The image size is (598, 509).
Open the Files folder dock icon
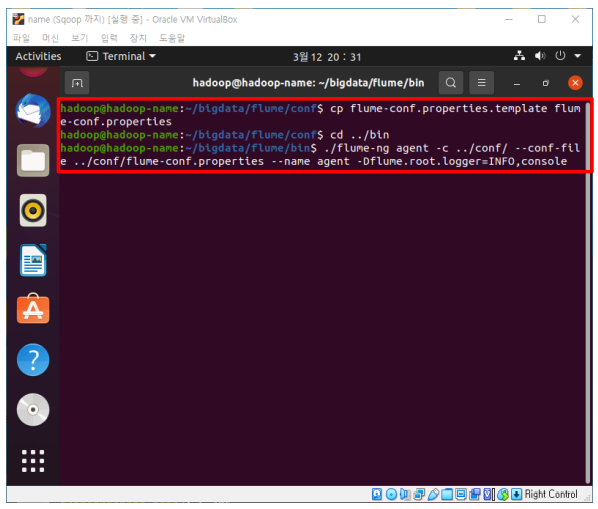(x=33, y=160)
